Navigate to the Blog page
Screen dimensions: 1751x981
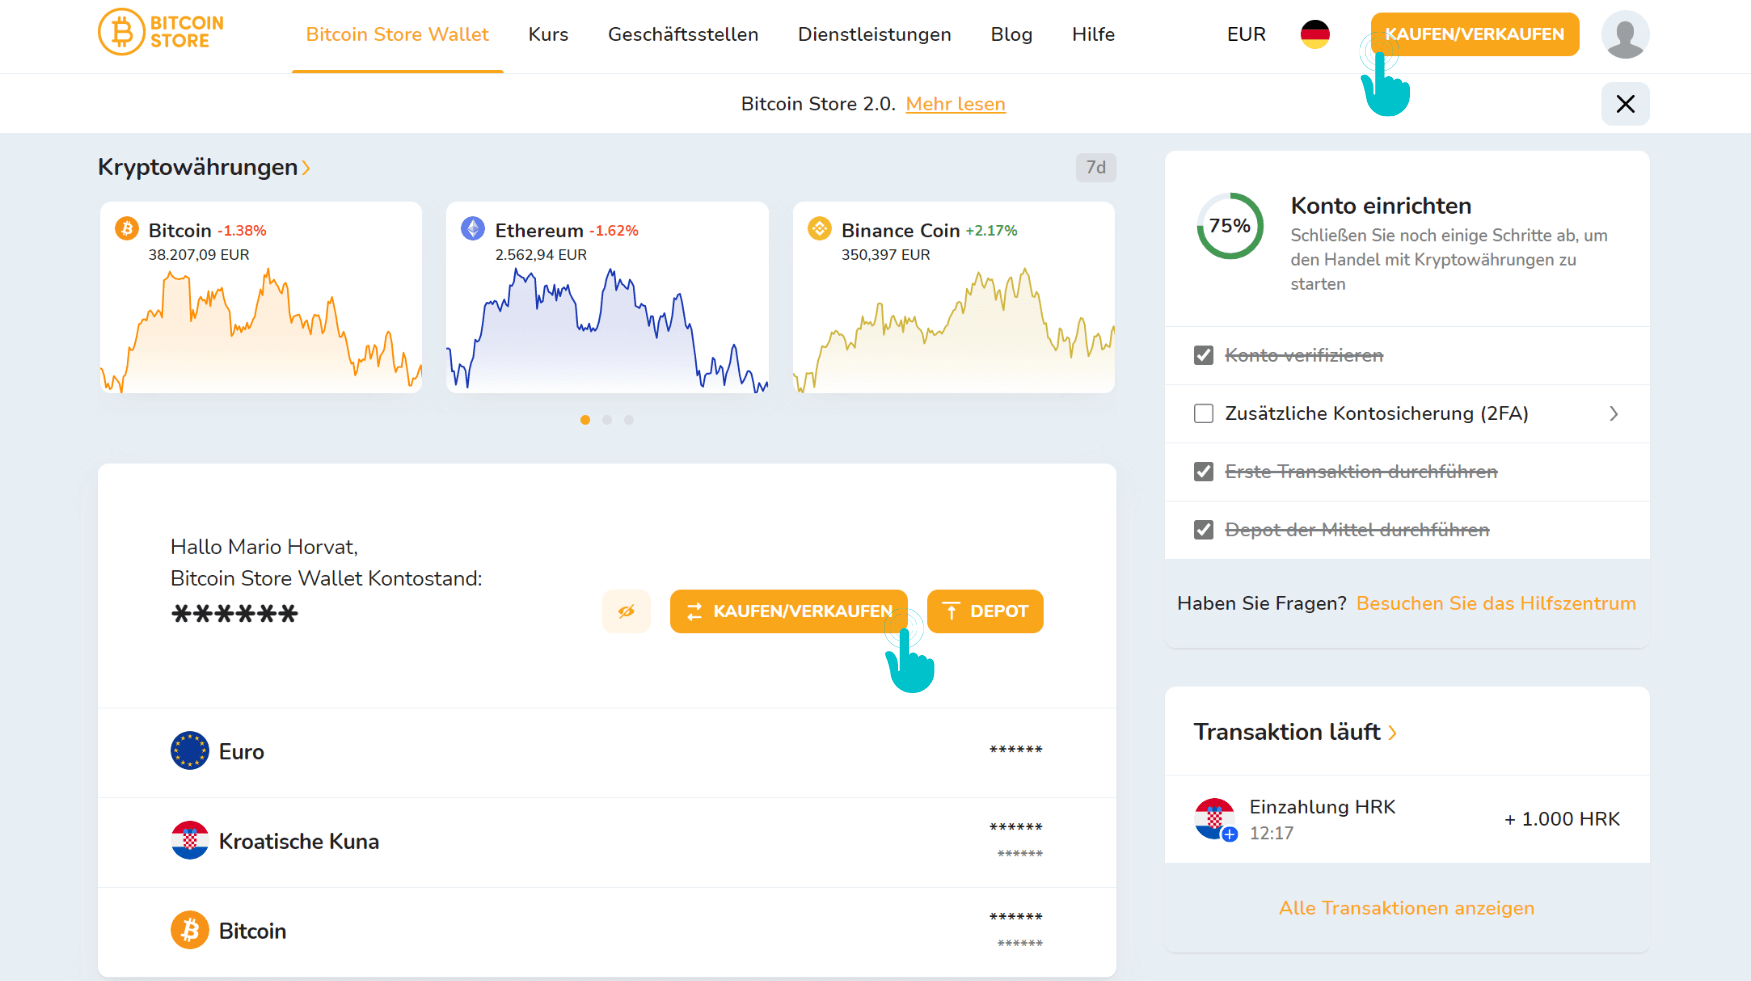pos(1011,34)
